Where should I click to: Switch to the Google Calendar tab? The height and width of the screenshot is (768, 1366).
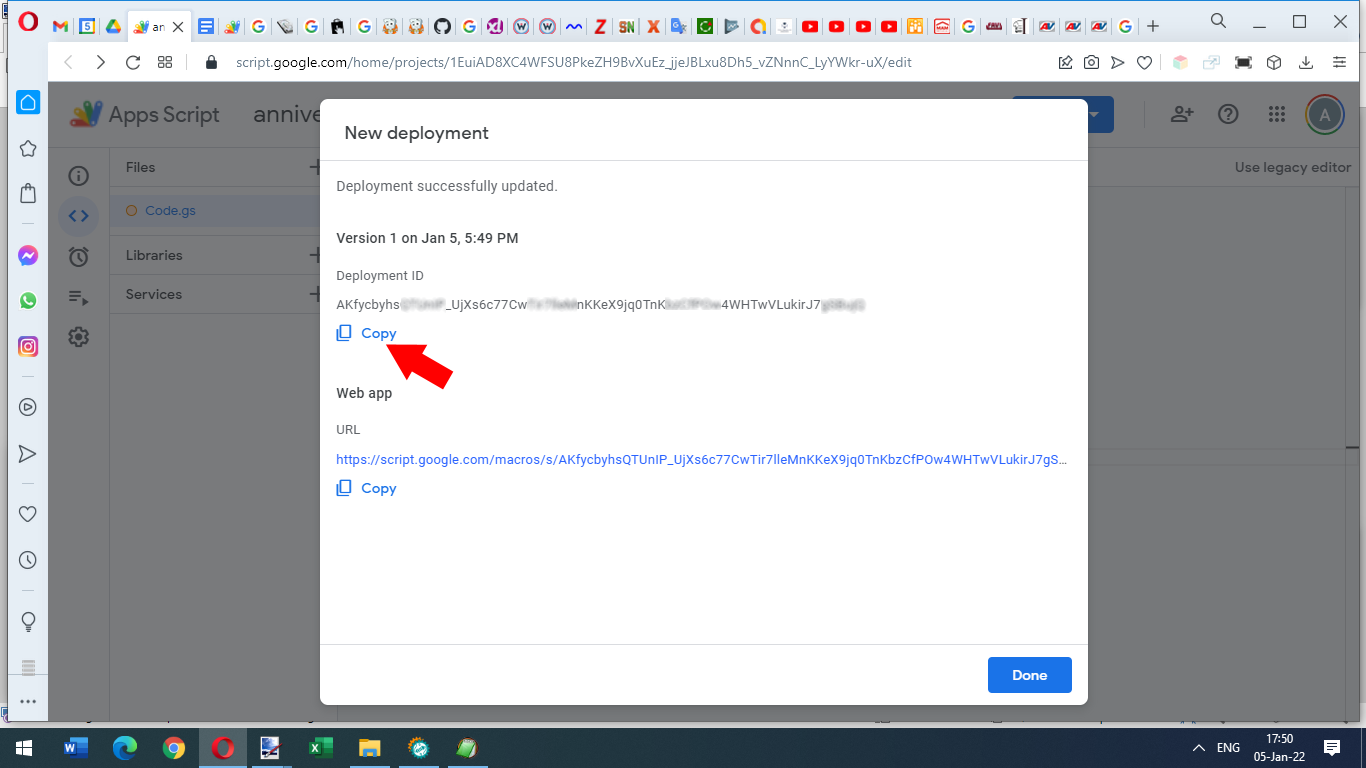click(87, 27)
